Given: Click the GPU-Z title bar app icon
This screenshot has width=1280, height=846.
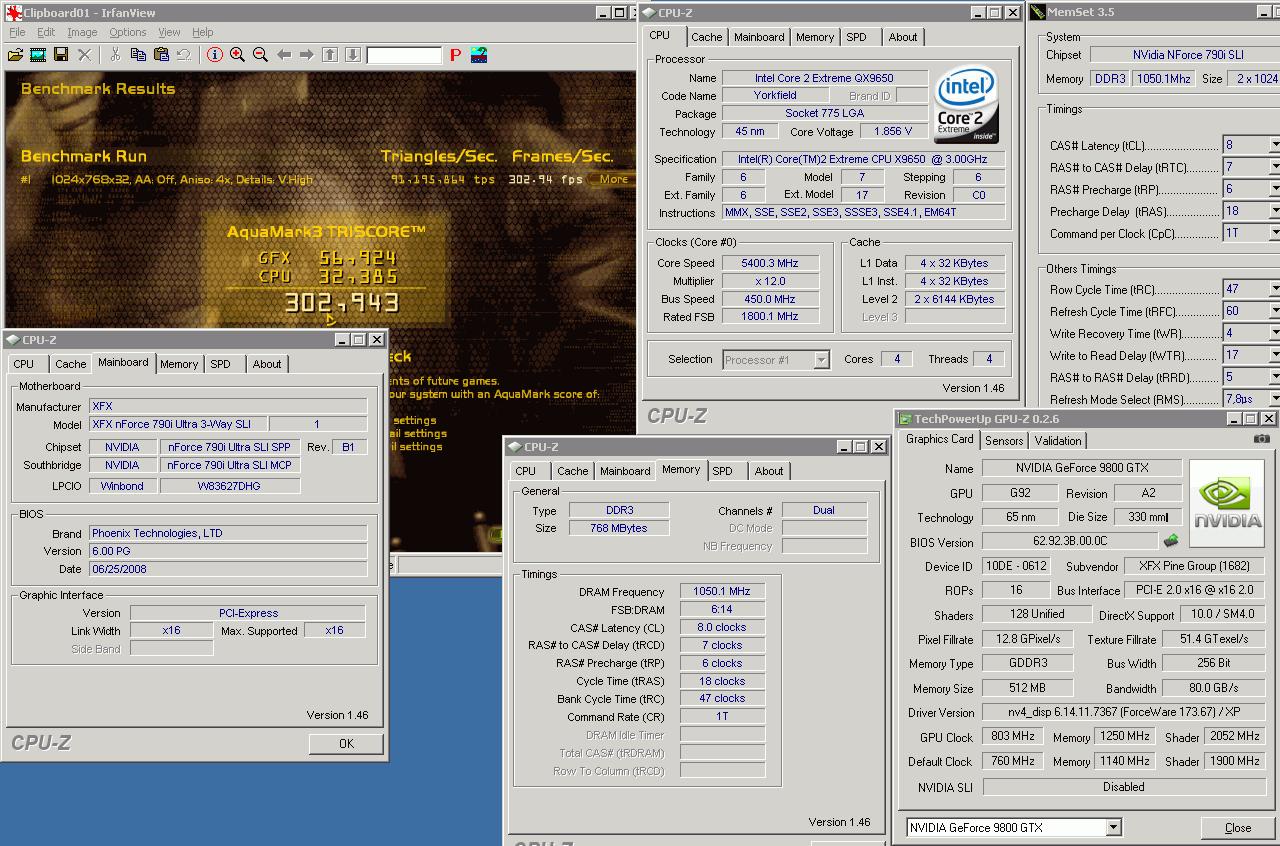Looking at the screenshot, I should click(905, 419).
